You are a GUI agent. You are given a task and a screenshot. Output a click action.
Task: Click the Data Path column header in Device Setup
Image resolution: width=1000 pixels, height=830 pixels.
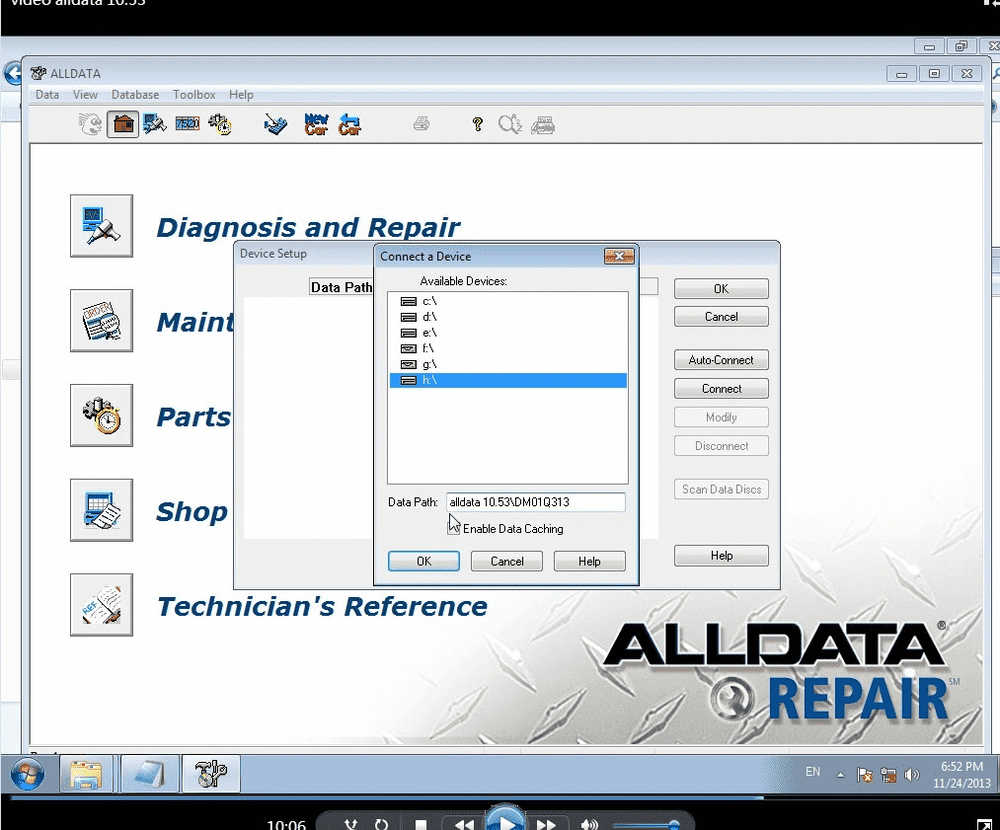coord(342,287)
